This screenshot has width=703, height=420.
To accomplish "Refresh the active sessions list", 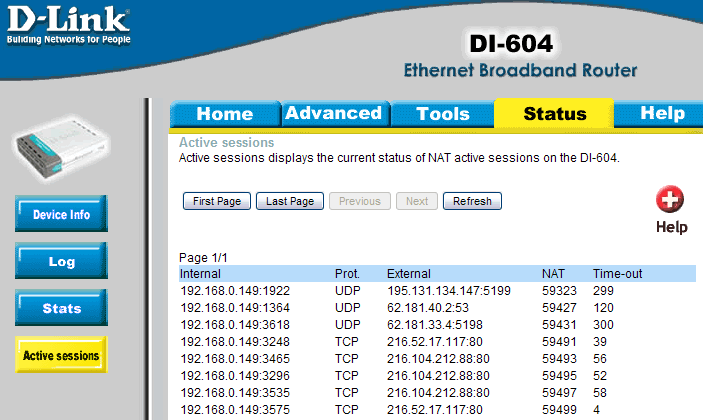I will tap(473, 201).
